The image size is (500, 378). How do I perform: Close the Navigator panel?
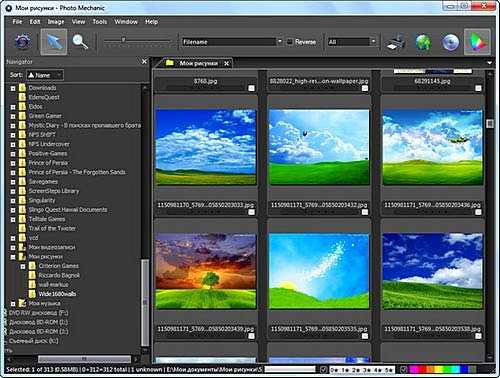(x=144, y=62)
